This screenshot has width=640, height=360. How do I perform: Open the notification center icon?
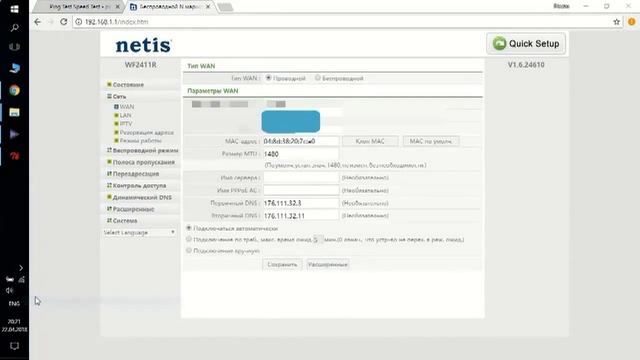coord(14,346)
